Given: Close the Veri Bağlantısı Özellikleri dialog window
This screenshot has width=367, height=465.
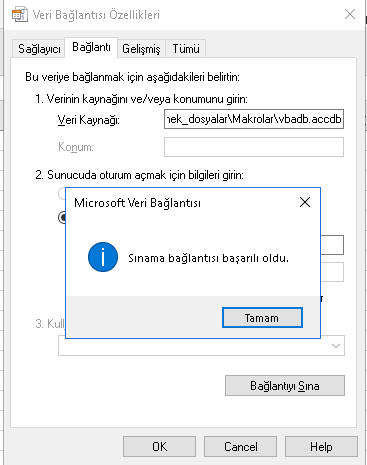Looking at the screenshot, I should coord(350,14).
